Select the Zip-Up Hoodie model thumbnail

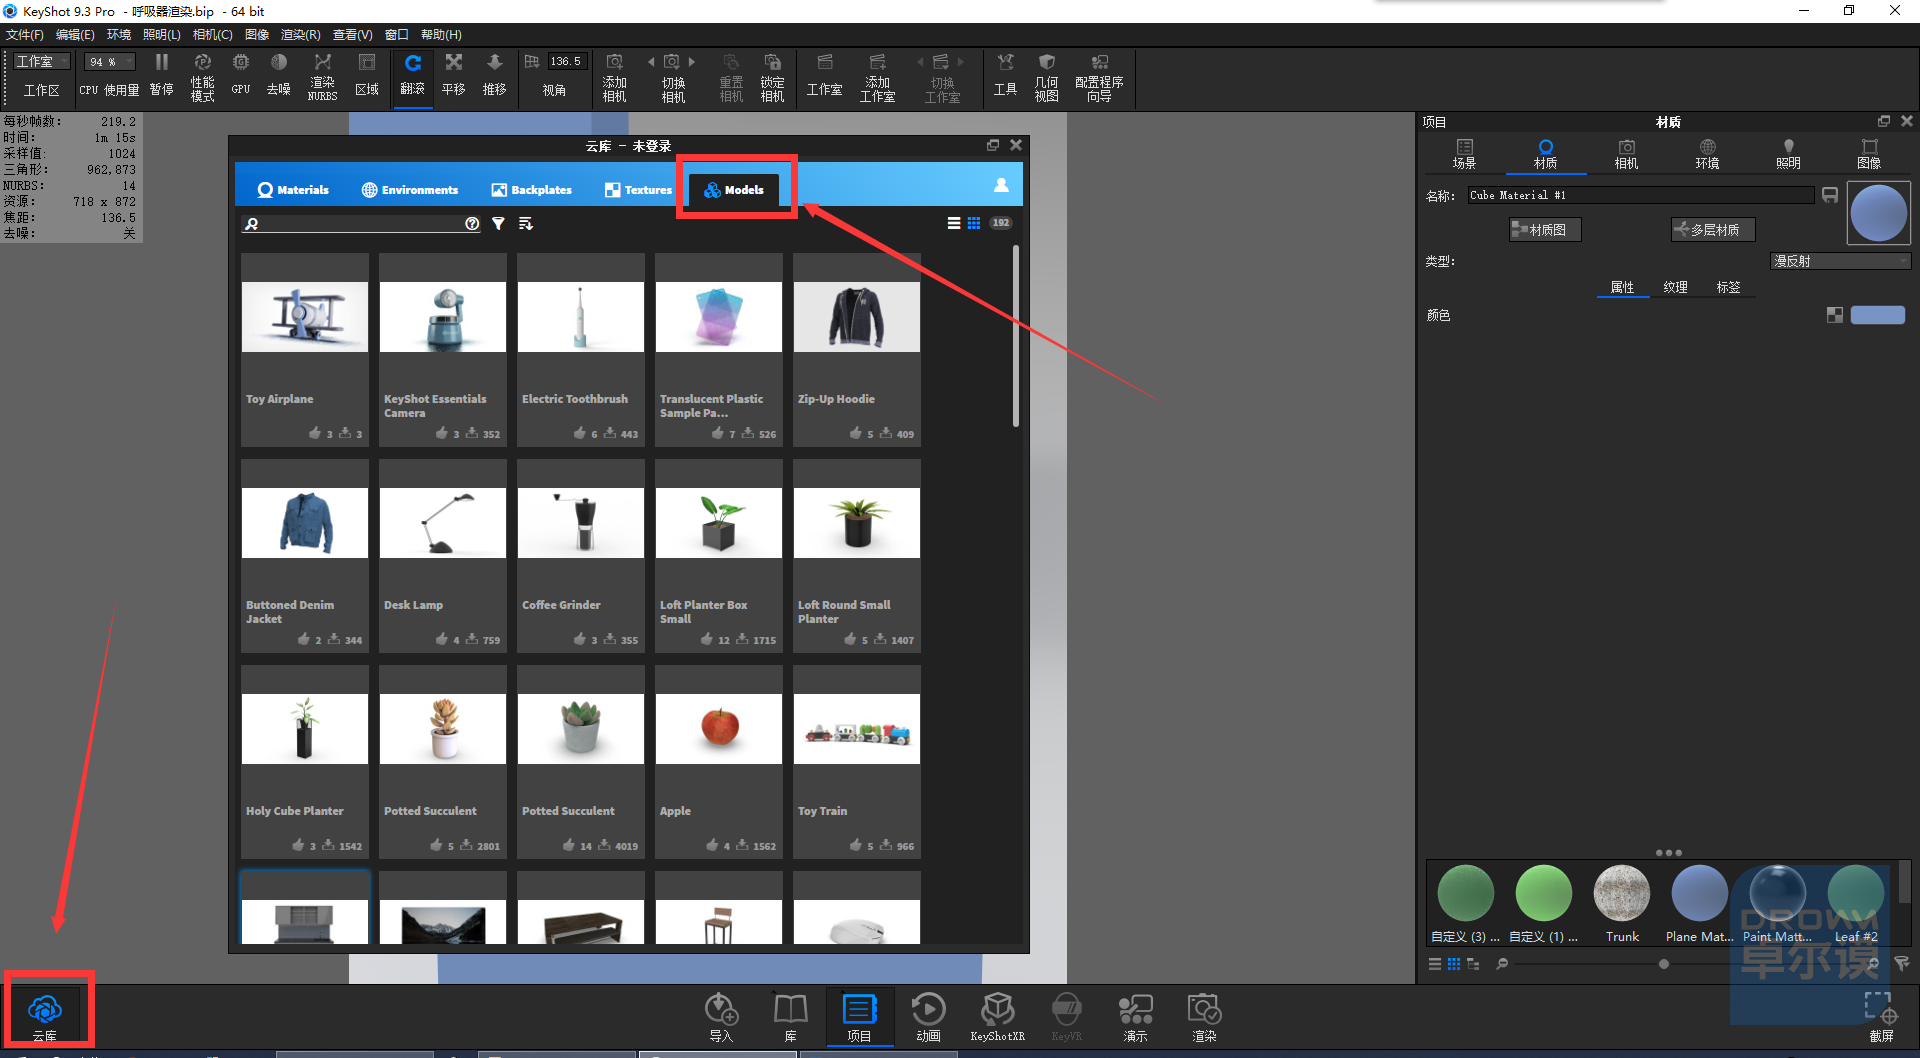coord(857,317)
